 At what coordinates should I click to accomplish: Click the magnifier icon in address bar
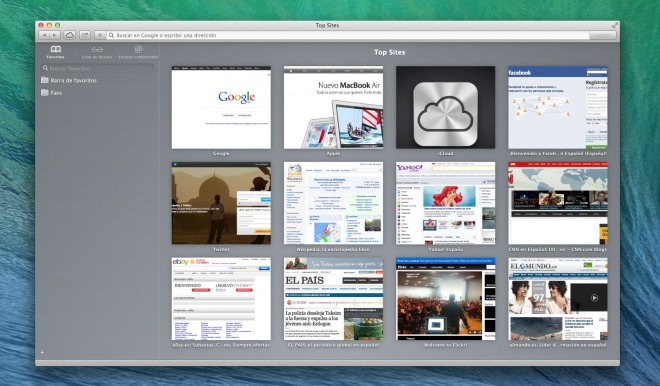point(112,35)
